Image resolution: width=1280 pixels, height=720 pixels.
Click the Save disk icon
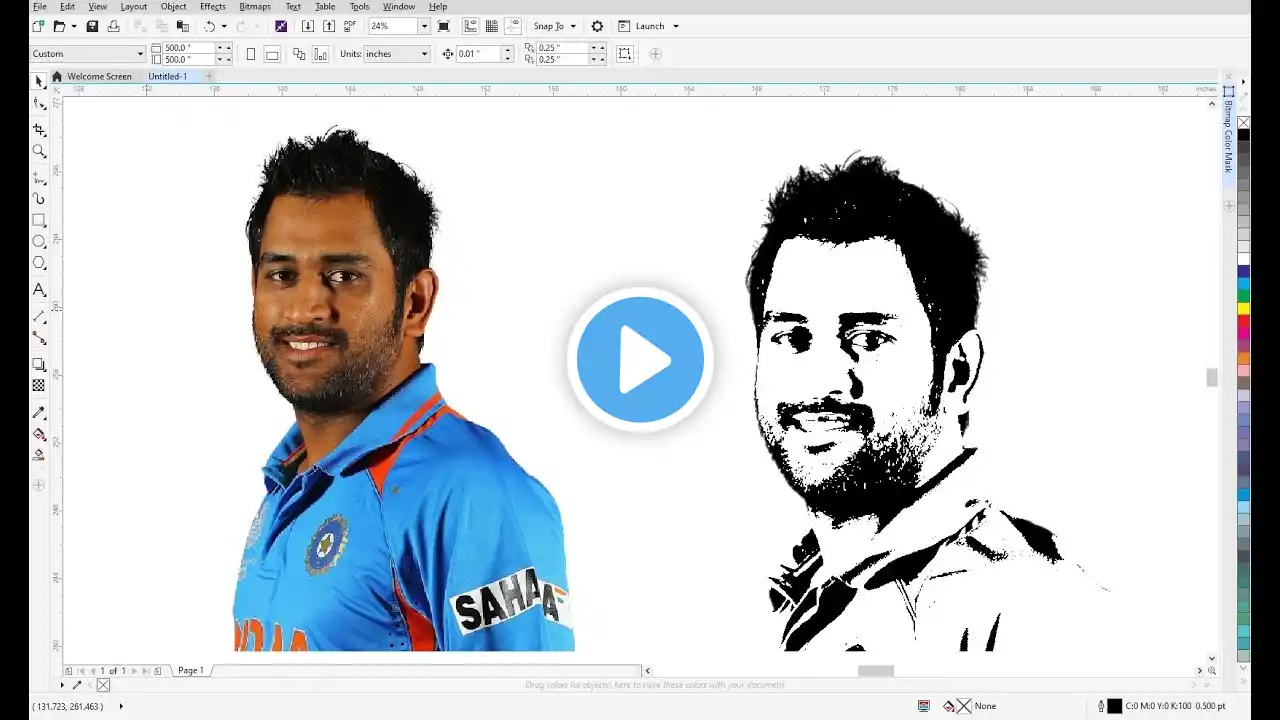click(92, 26)
